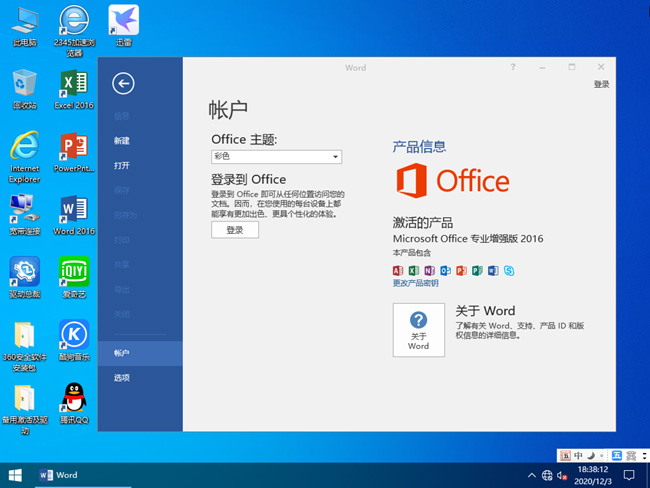Image resolution: width=650 pixels, height=488 pixels.
Task: Select the 爱奇艺 iQIYI desktop icon
Action: click(74, 278)
